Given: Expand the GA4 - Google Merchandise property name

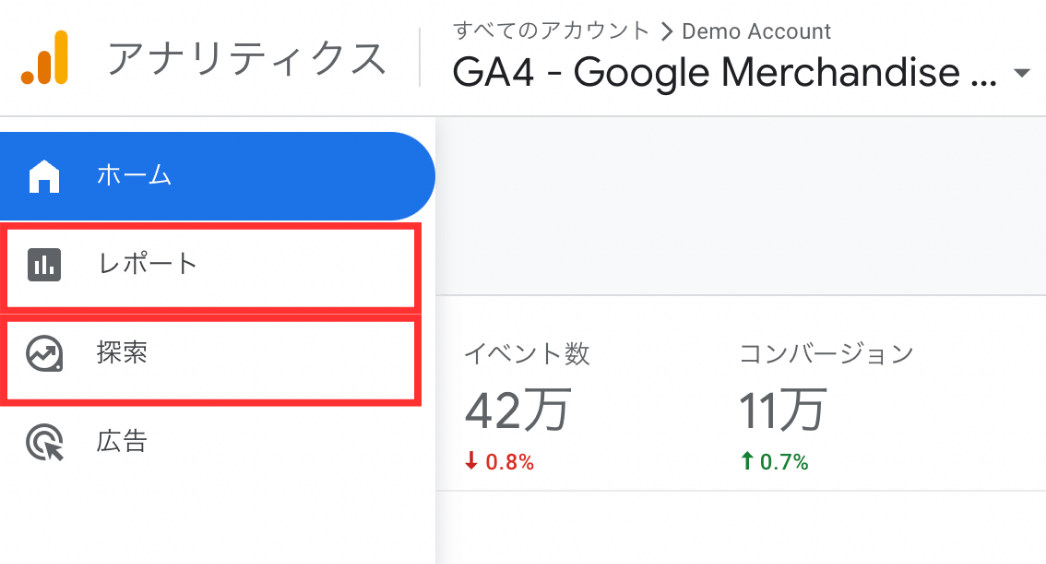Looking at the screenshot, I should coord(724,72).
